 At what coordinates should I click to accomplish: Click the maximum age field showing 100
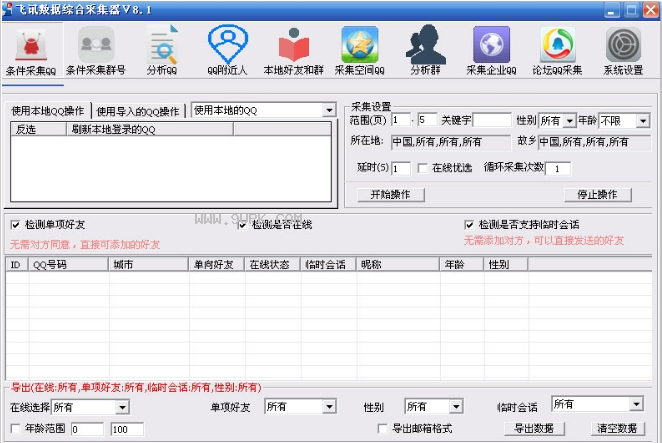pos(127,429)
